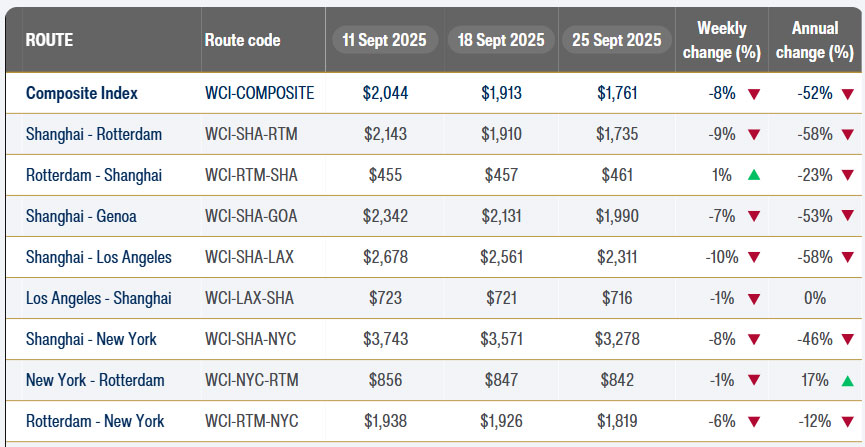Select the 25 Sept 2025 date header

click(616, 40)
